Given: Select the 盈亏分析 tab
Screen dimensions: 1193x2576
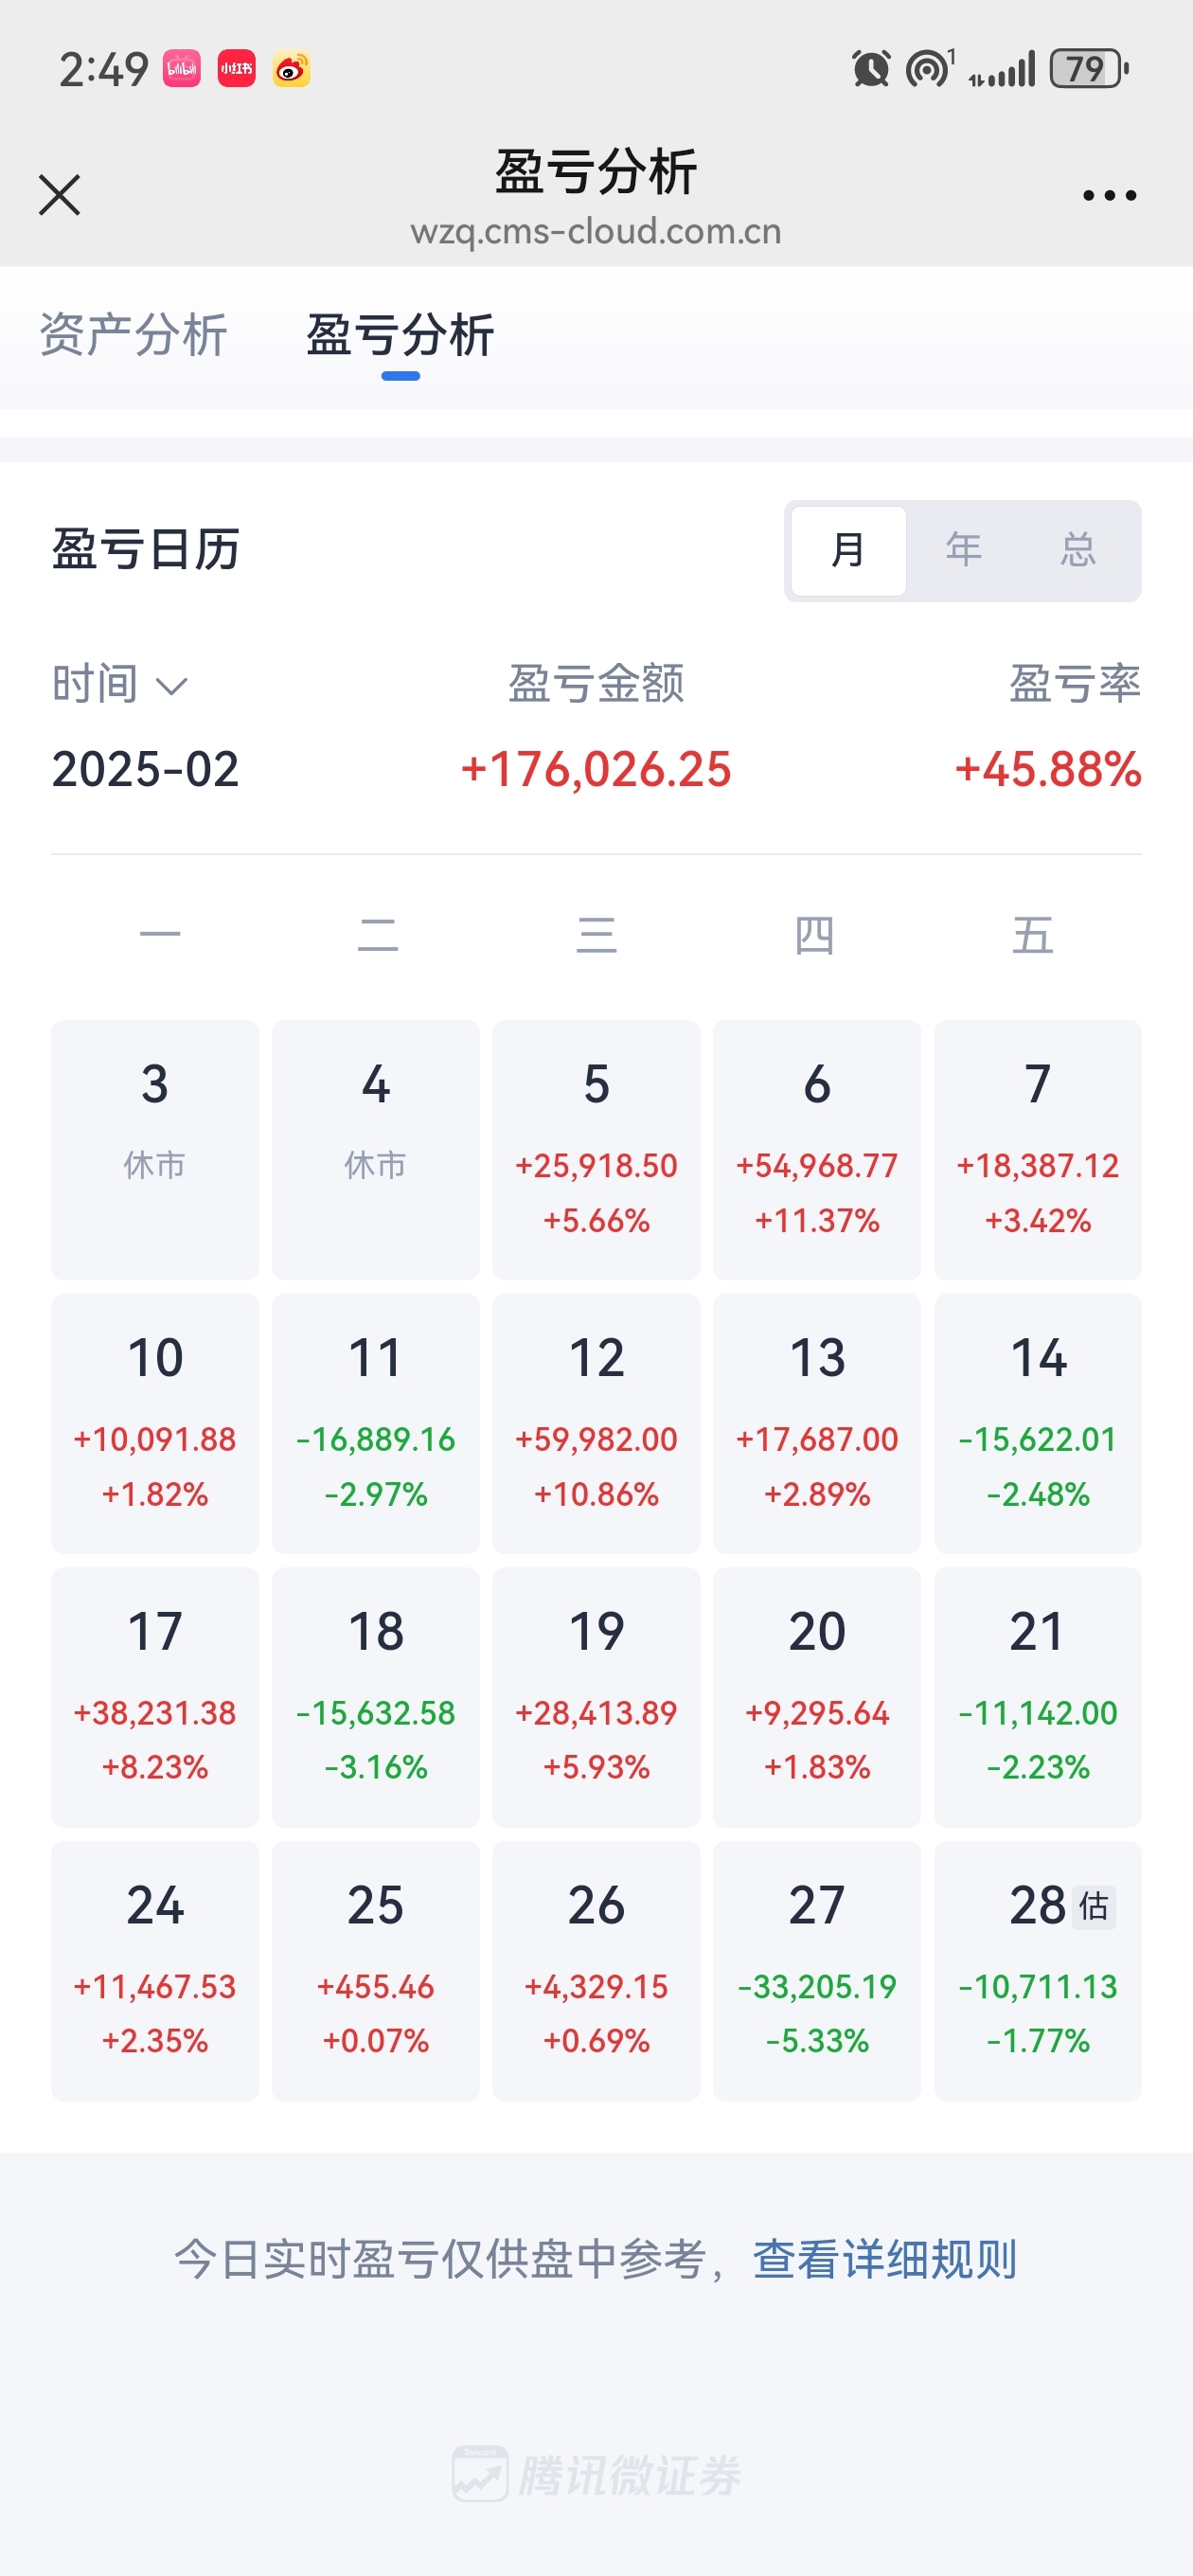Looking at the screenshot, I should click(x=400, y=335).
